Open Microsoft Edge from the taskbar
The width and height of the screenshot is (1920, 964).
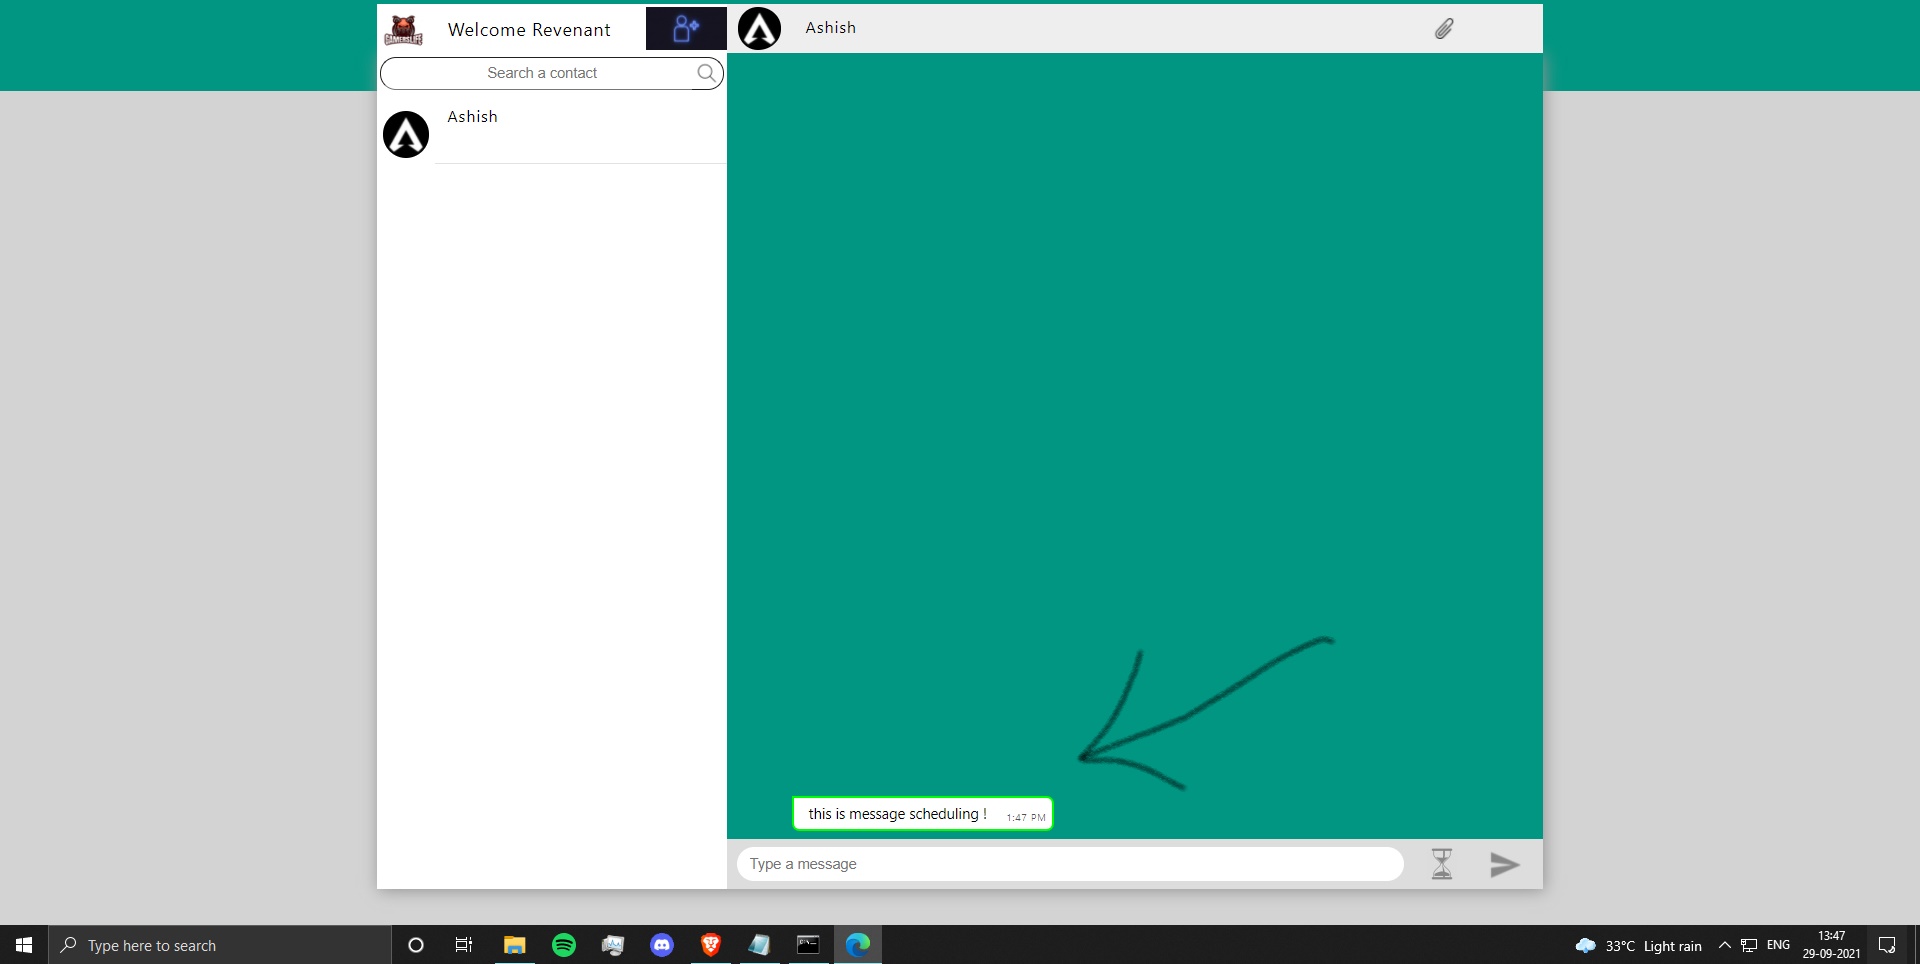(x=857, y=944)
